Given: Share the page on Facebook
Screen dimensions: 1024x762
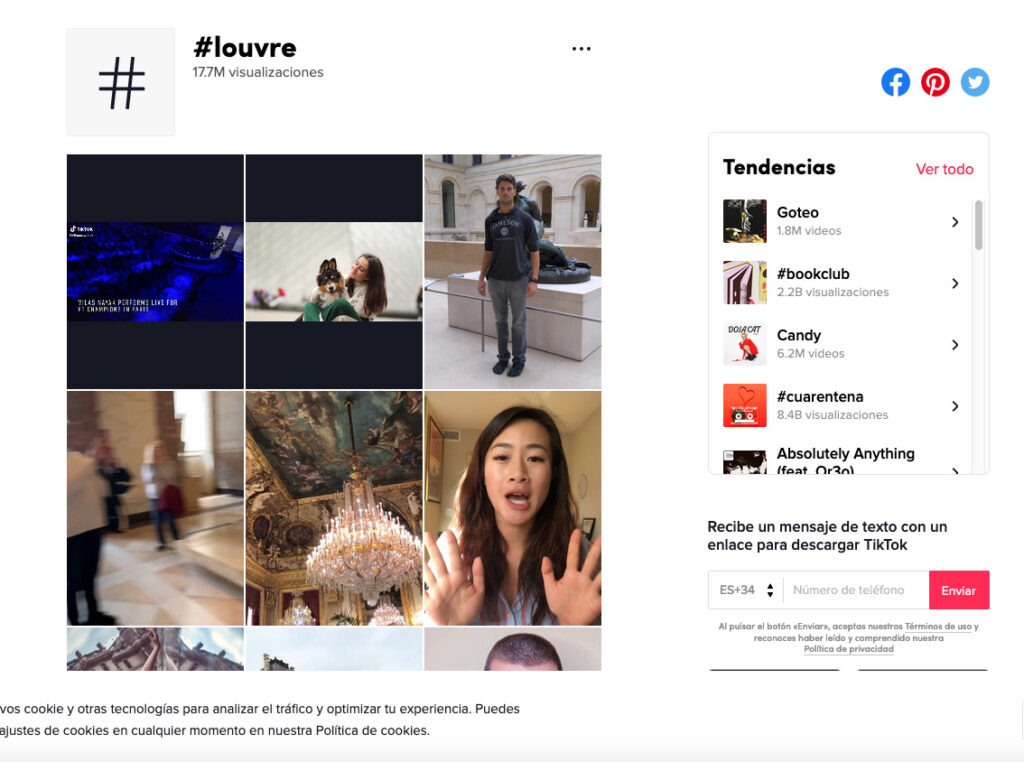Looking at the screenshot, I should [895, 82].
